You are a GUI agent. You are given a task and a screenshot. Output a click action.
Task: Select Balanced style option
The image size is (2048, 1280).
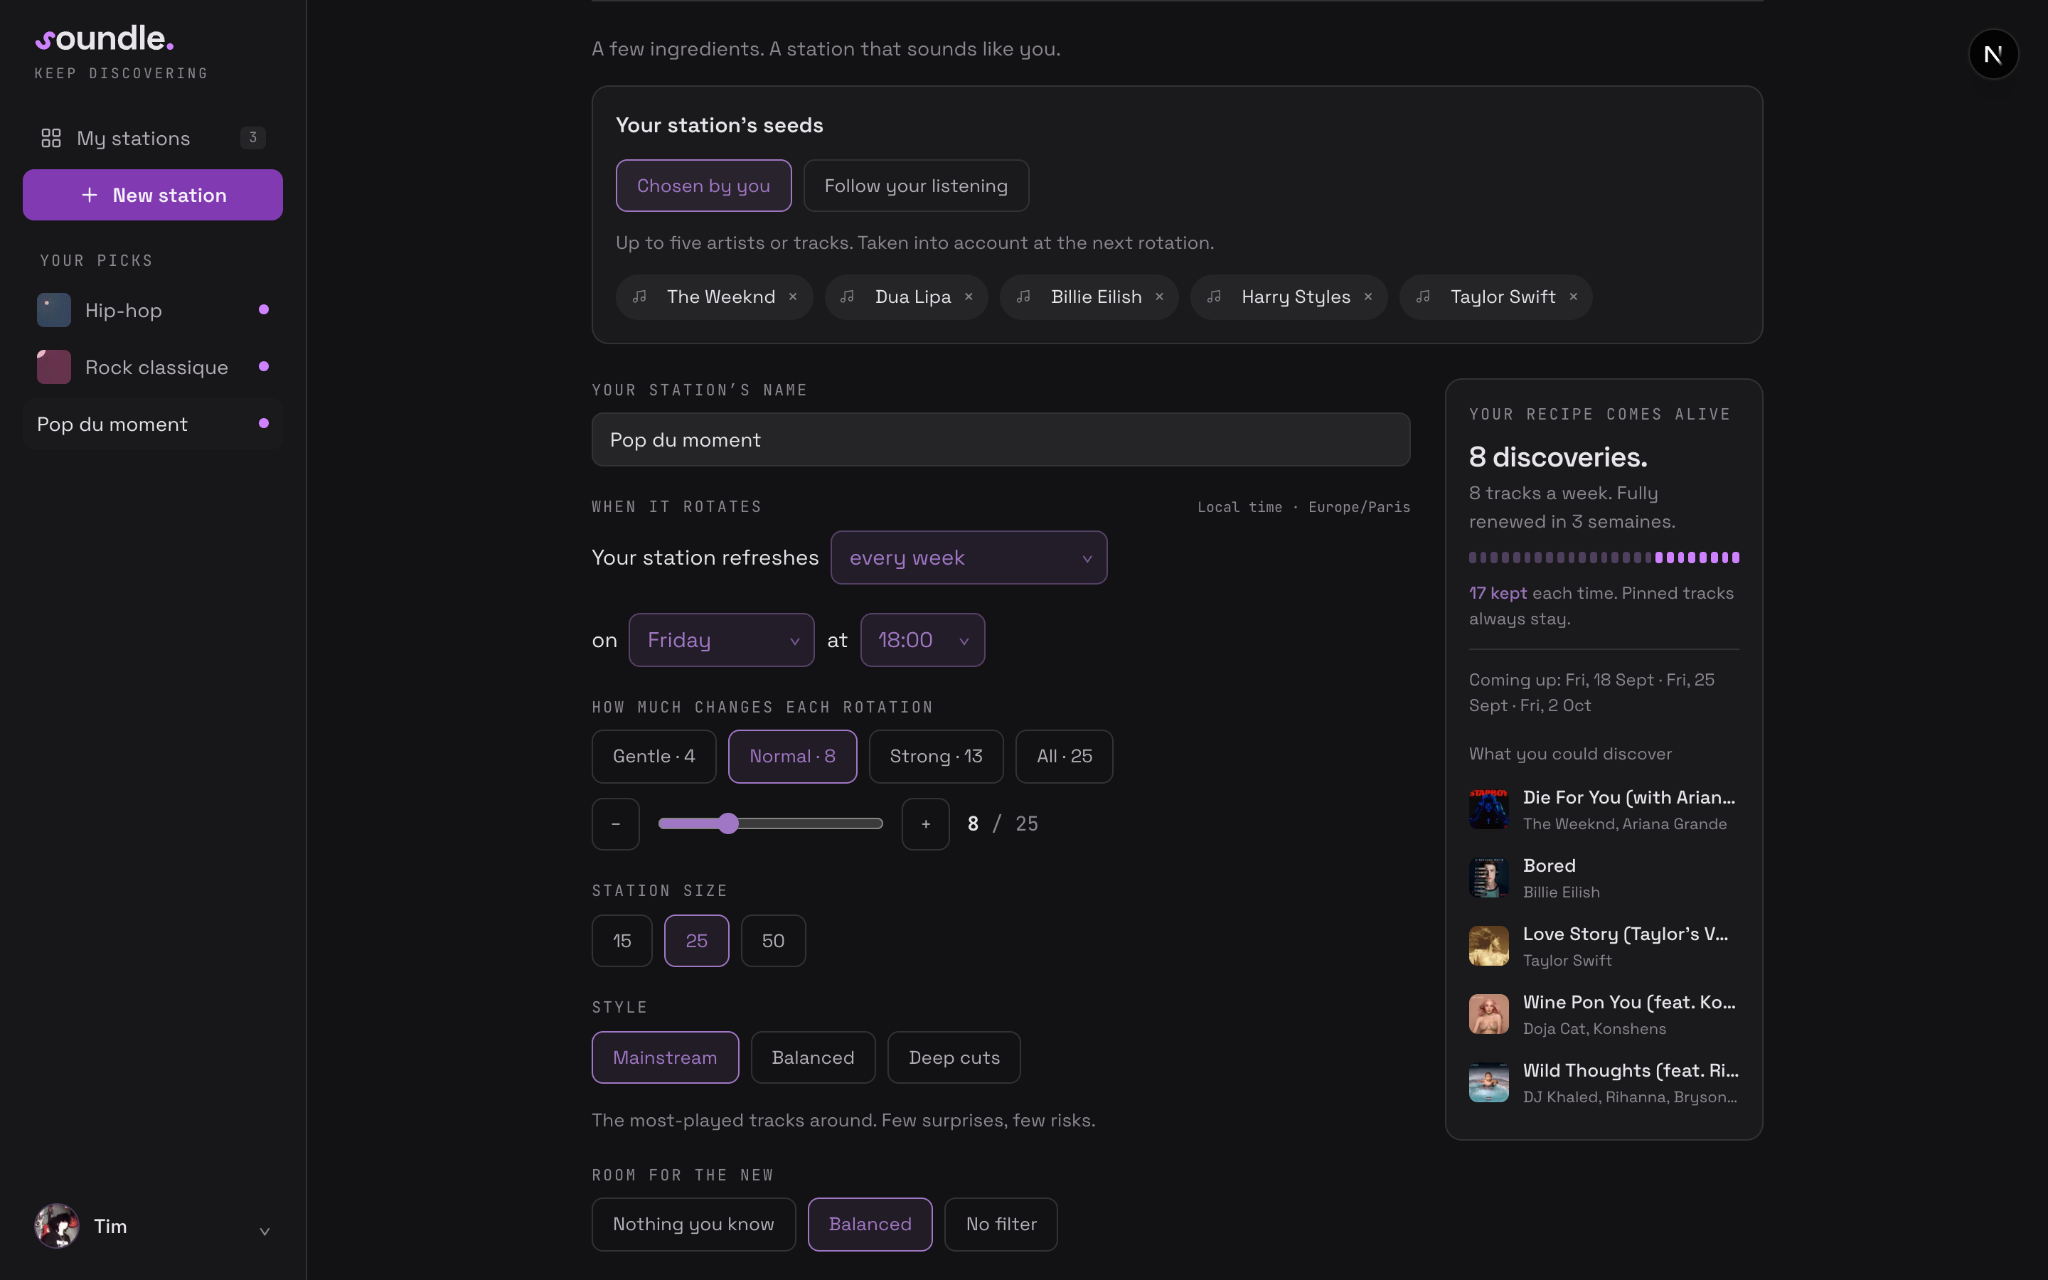pos(813,1058)
